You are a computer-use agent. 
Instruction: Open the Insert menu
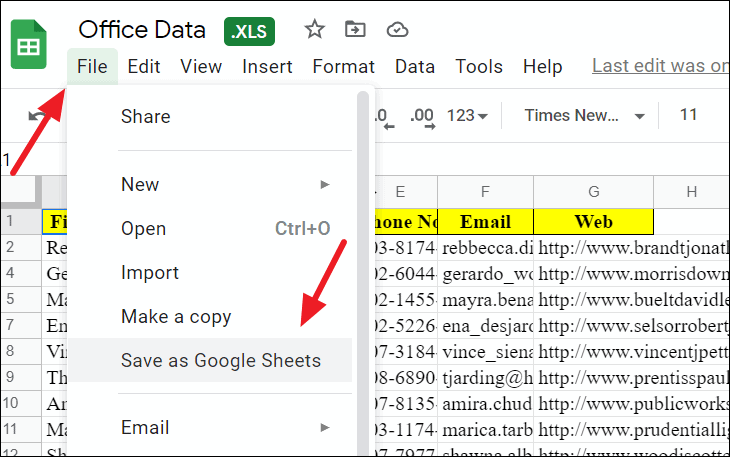point(267,67)
